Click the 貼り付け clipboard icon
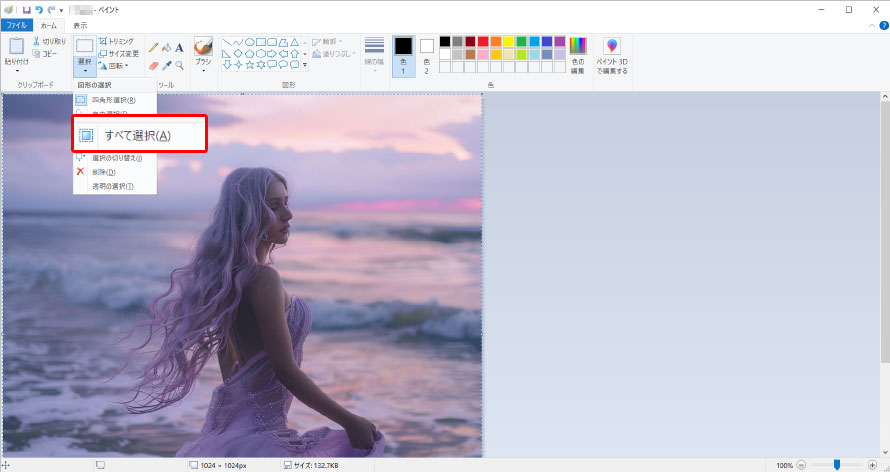The width and height of the screenshot is (890, 472). (x=16, y=46)
